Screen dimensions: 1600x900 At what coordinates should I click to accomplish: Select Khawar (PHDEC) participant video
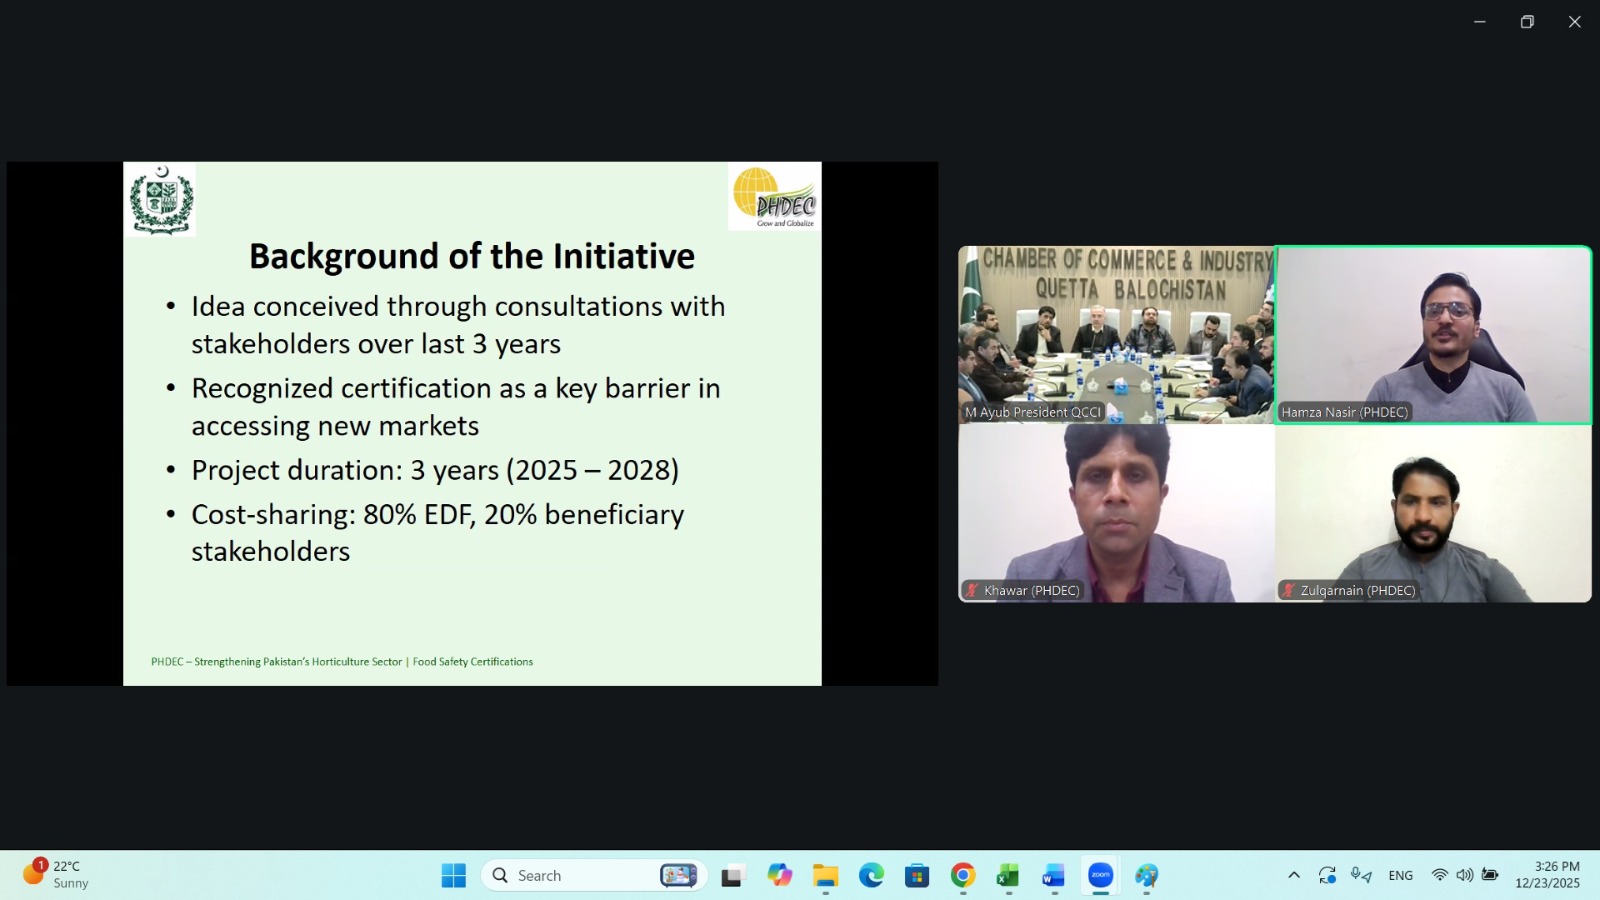[x=1115, y=513]
